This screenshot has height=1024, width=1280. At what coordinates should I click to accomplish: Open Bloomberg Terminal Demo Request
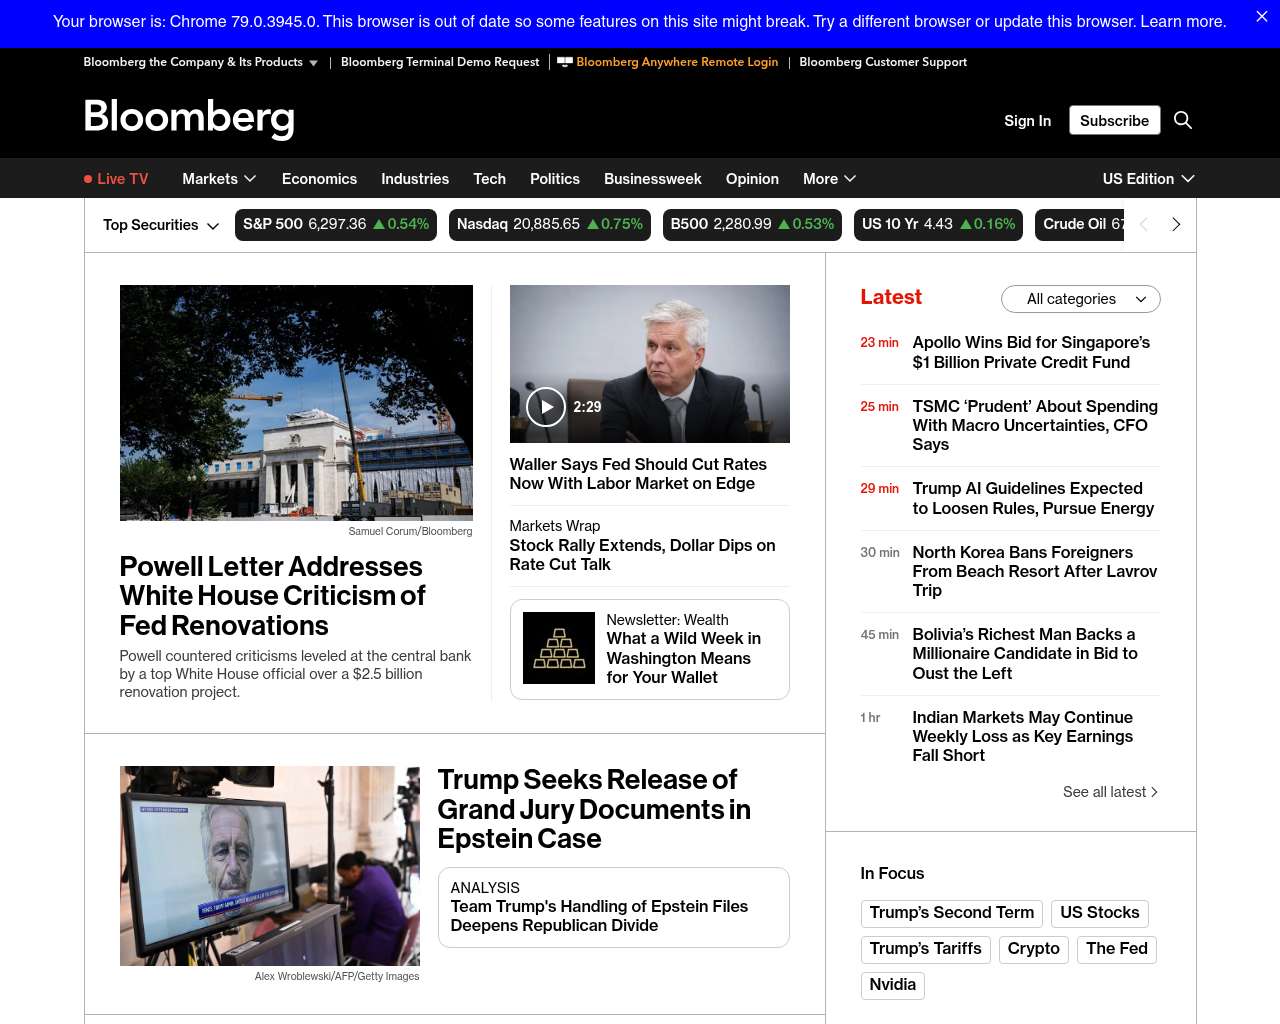click(440, 62)
